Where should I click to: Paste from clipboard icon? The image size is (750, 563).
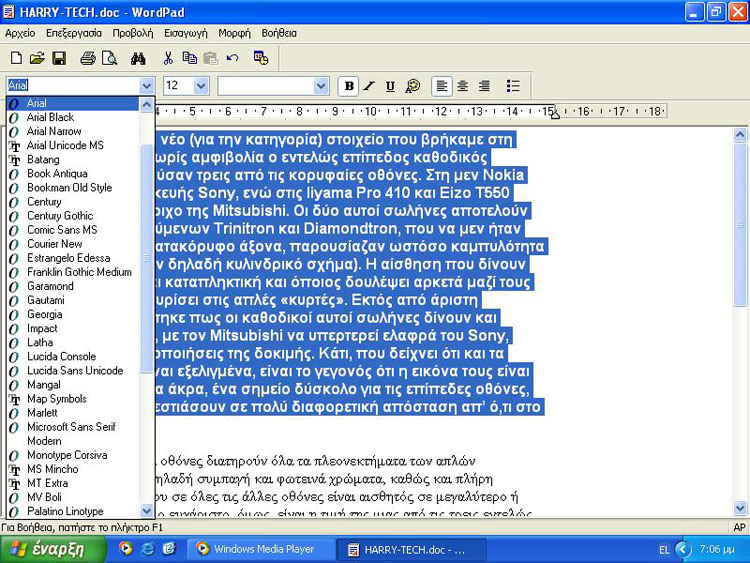[x=210, y=58]
